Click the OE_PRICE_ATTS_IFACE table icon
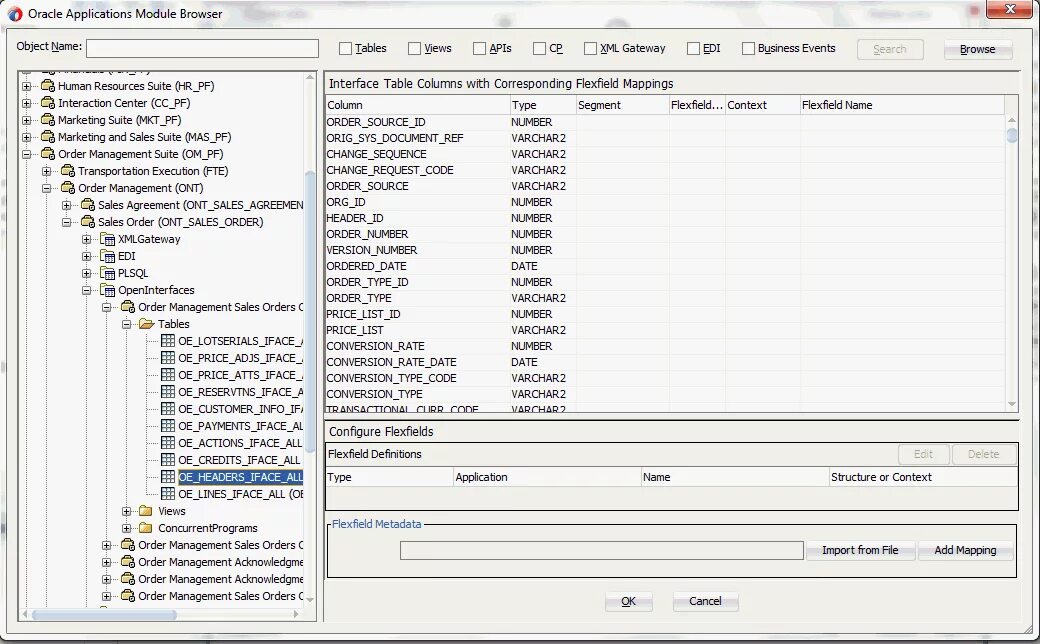 coord(168,375)
